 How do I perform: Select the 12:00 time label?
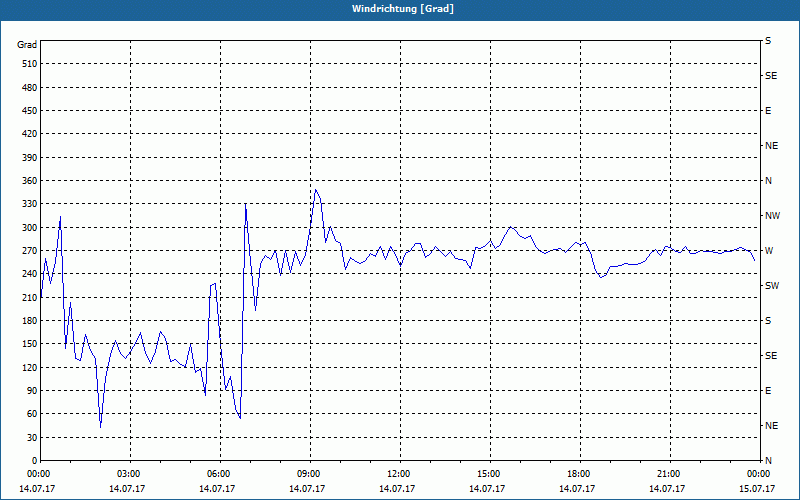[x=398, y=474]
